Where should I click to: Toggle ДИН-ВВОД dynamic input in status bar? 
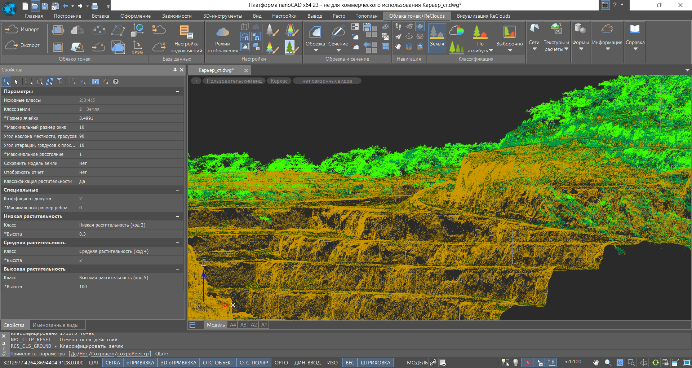pyautogui.click(x=308, y=363)
